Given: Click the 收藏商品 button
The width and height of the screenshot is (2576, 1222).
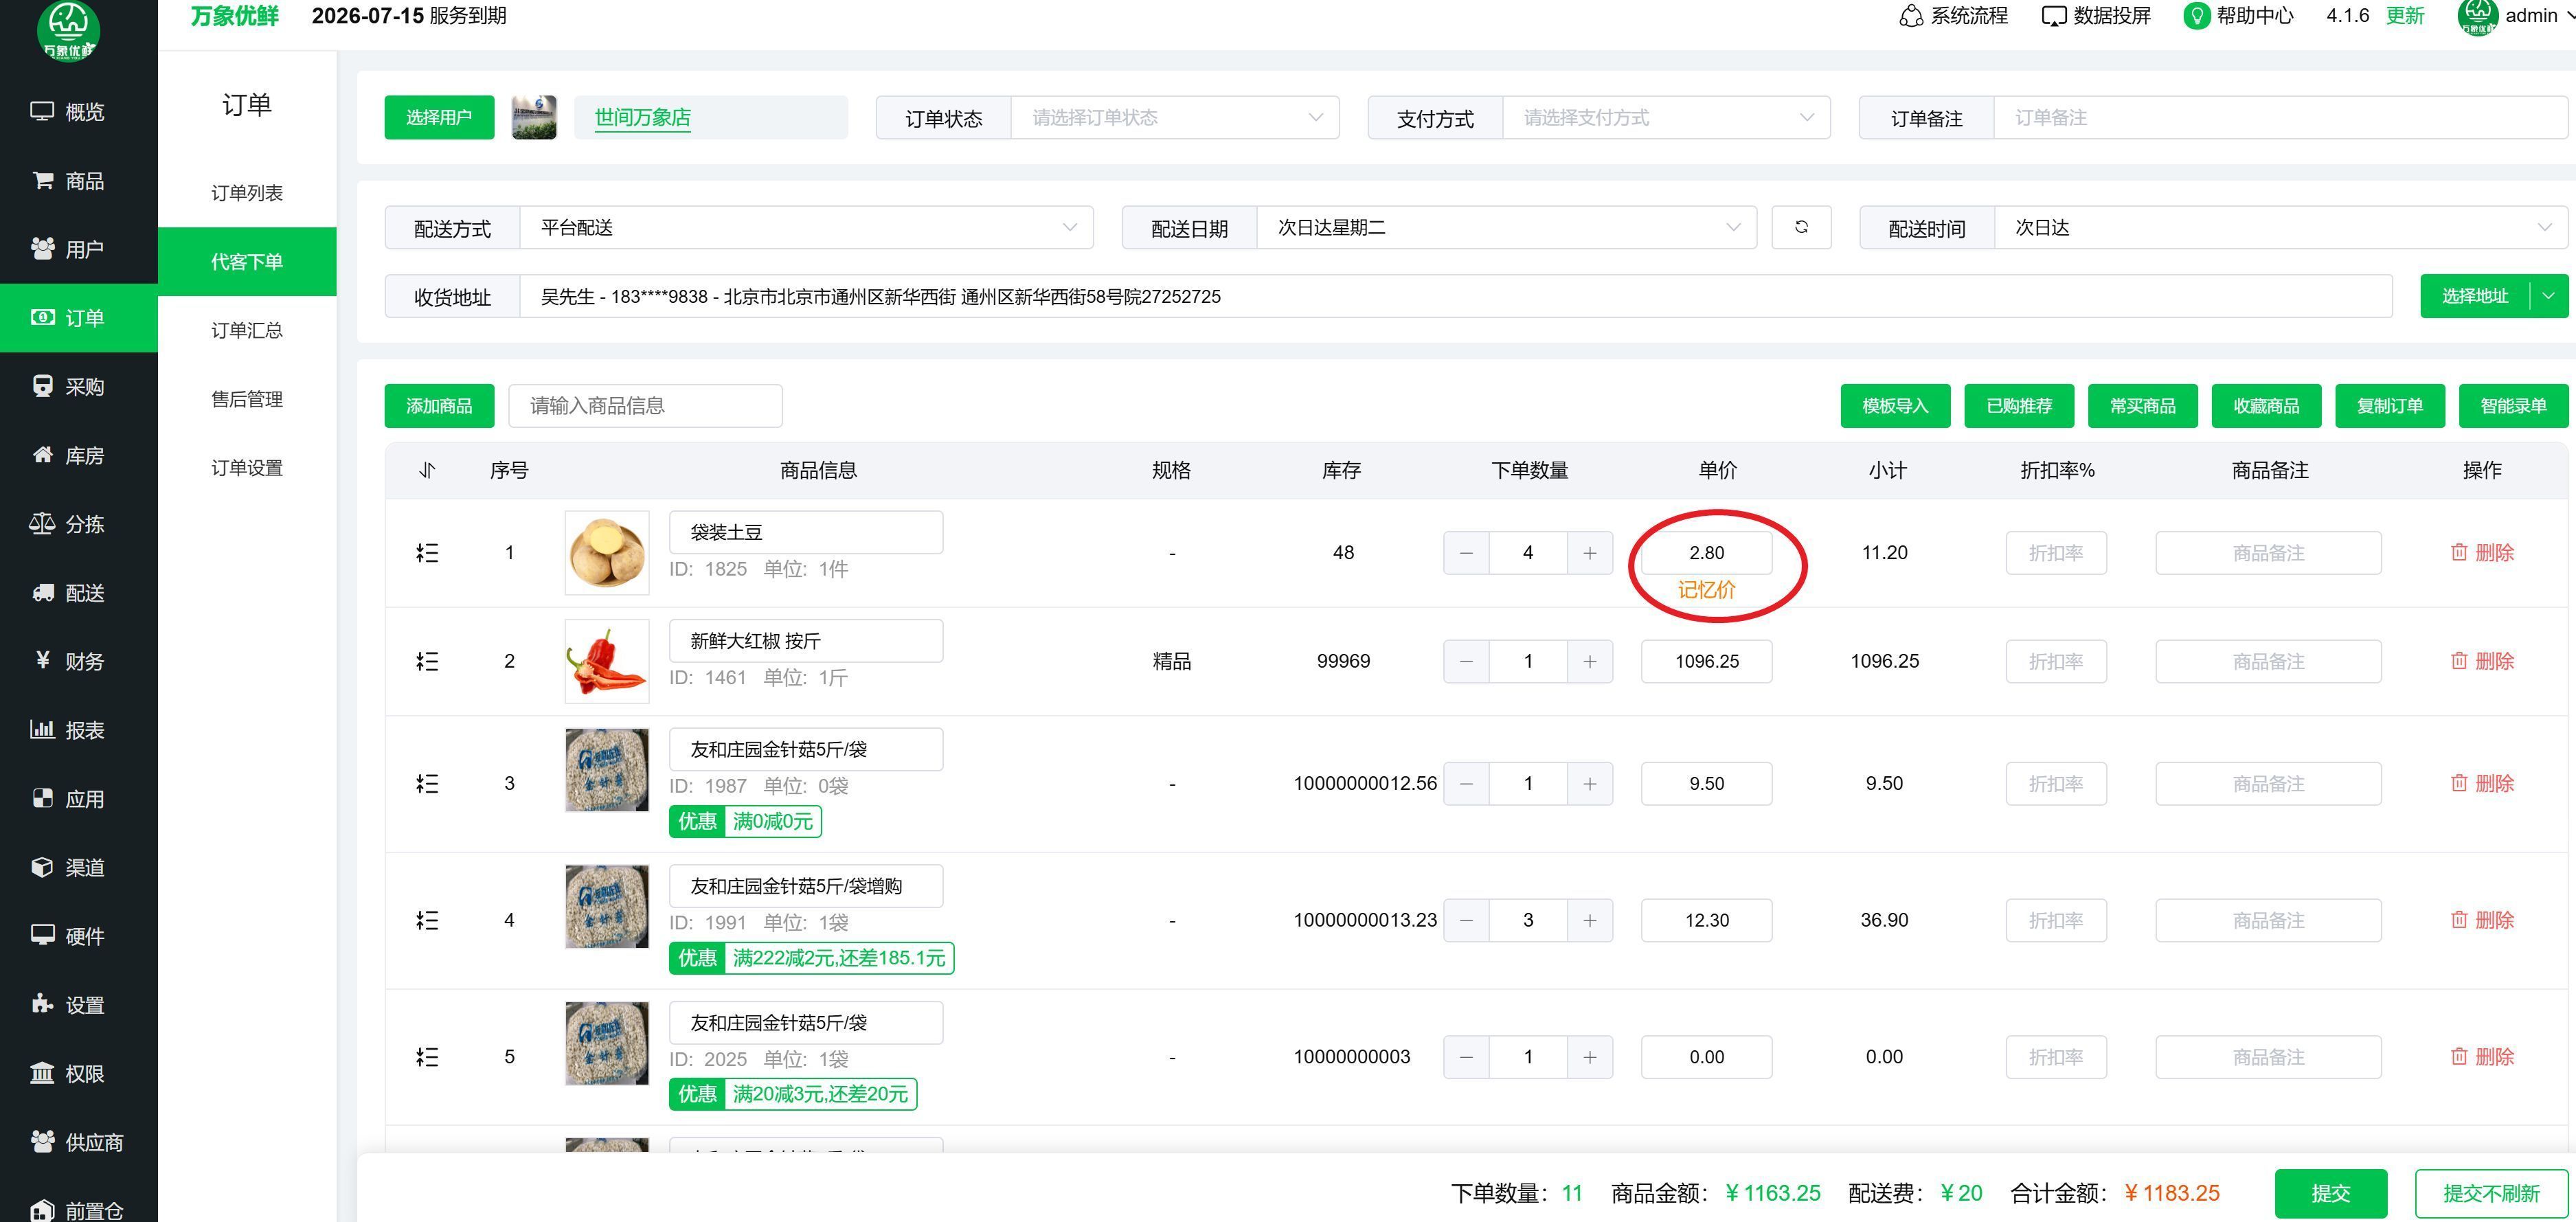Looking at the screenshot, I should (2266, 406).
